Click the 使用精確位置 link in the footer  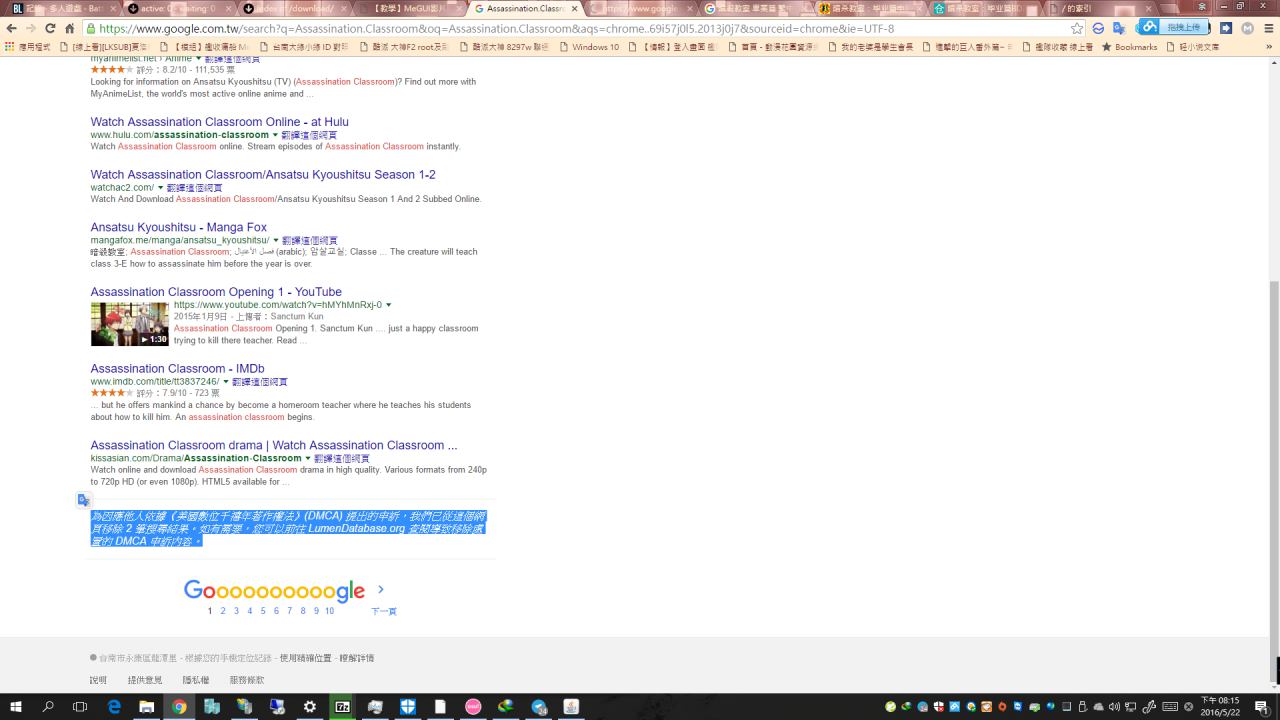(305, 658)
